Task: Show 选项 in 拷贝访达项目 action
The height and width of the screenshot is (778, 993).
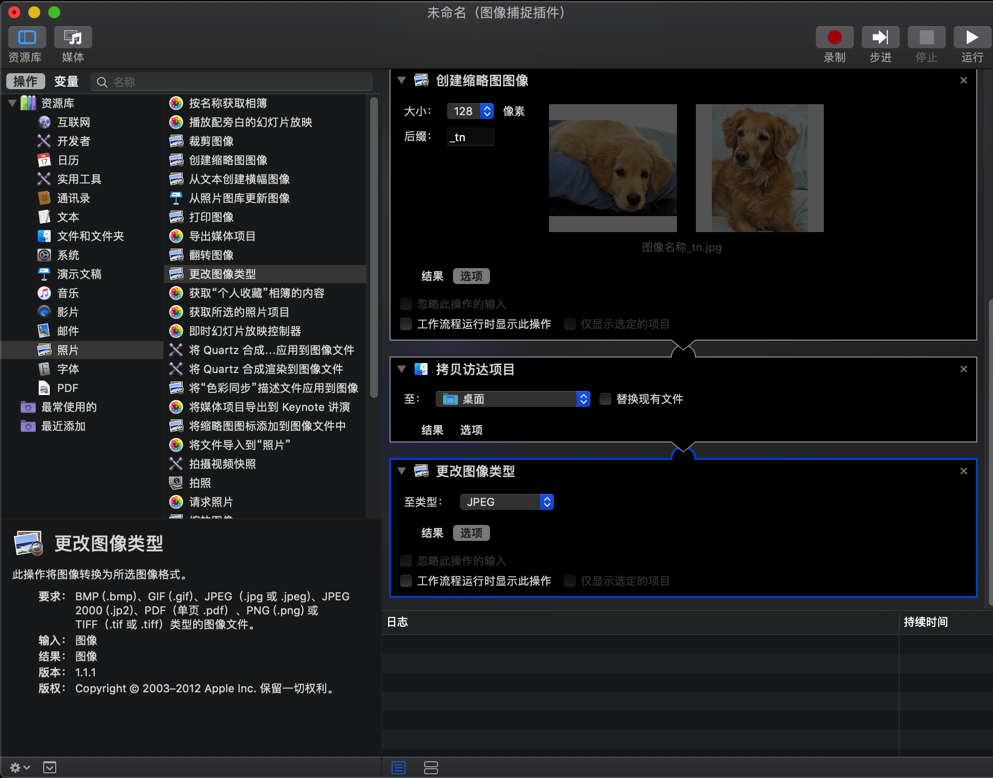Action: pyautogui.click(x=471, y=430)
